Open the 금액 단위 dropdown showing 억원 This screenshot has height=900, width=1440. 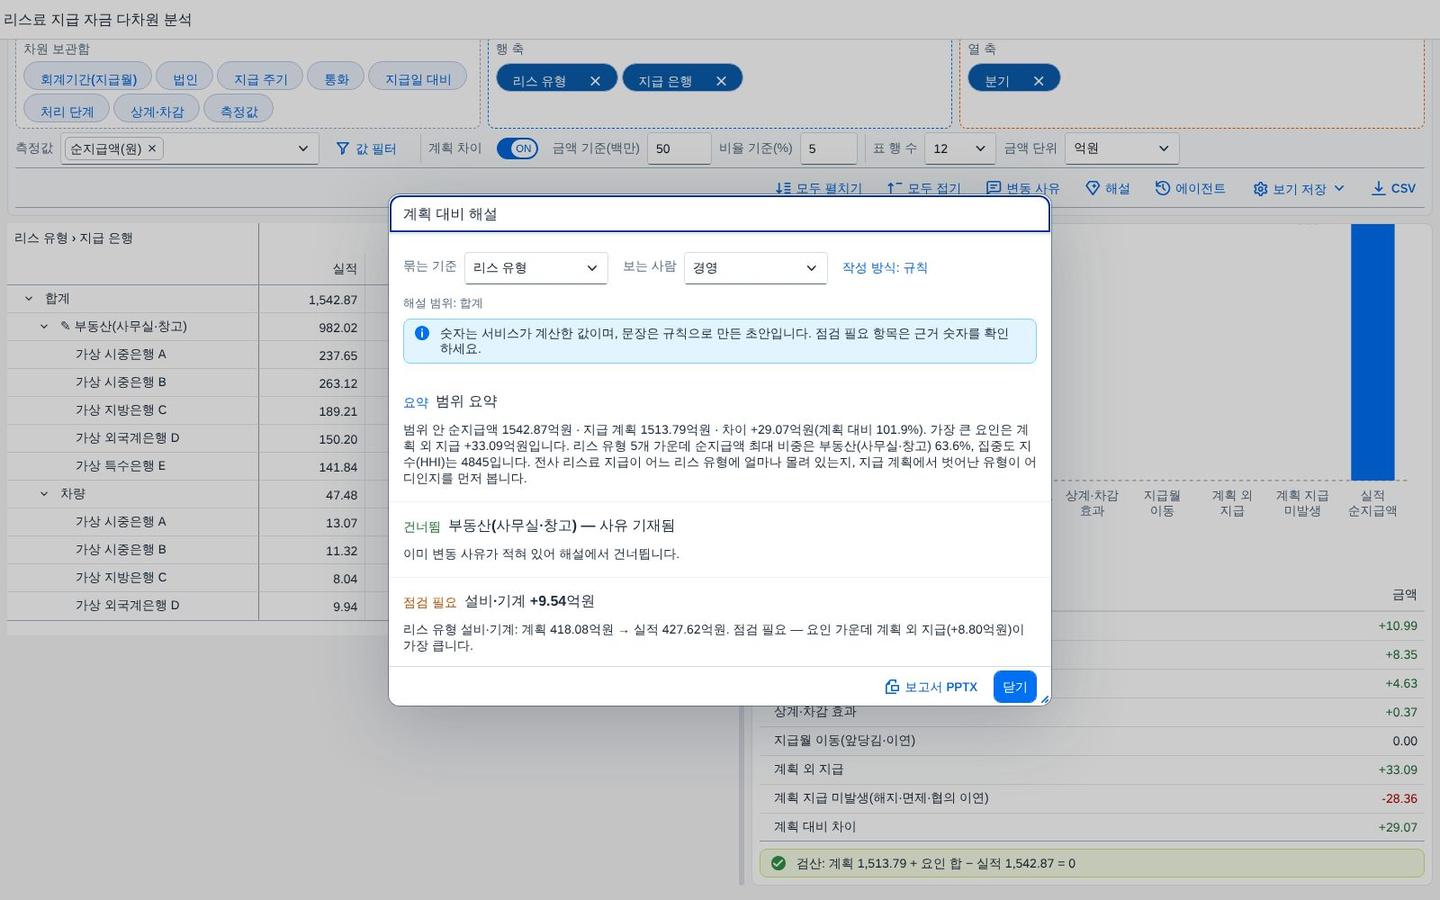coord(1122,148)
